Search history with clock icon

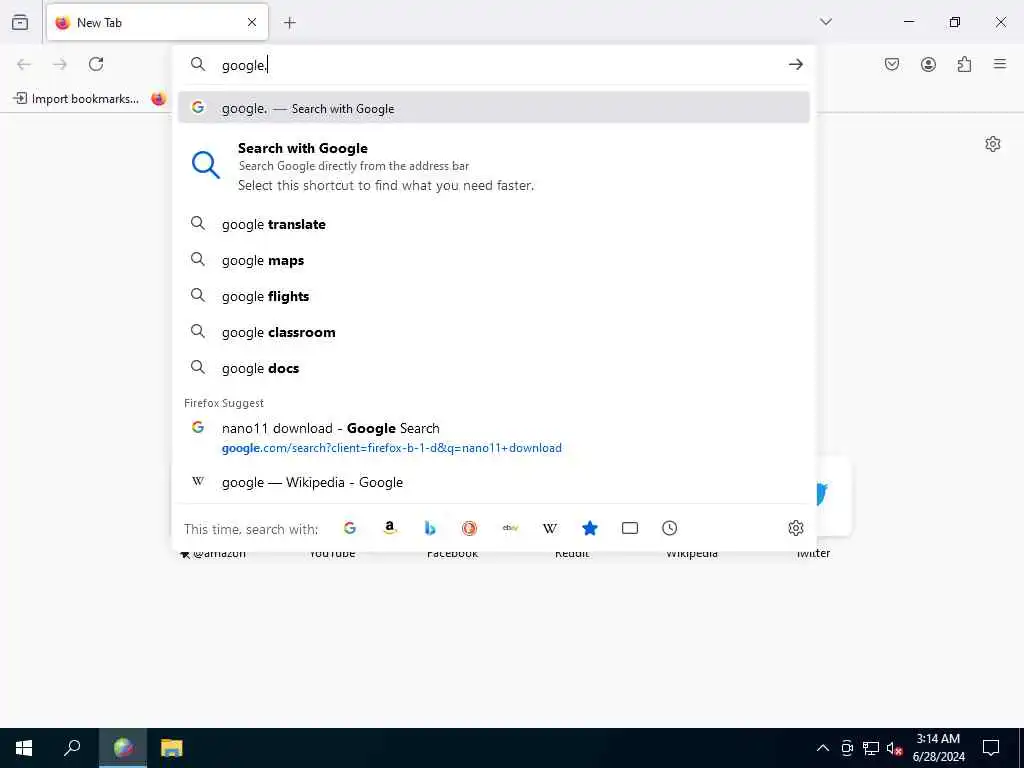(669, 528)
